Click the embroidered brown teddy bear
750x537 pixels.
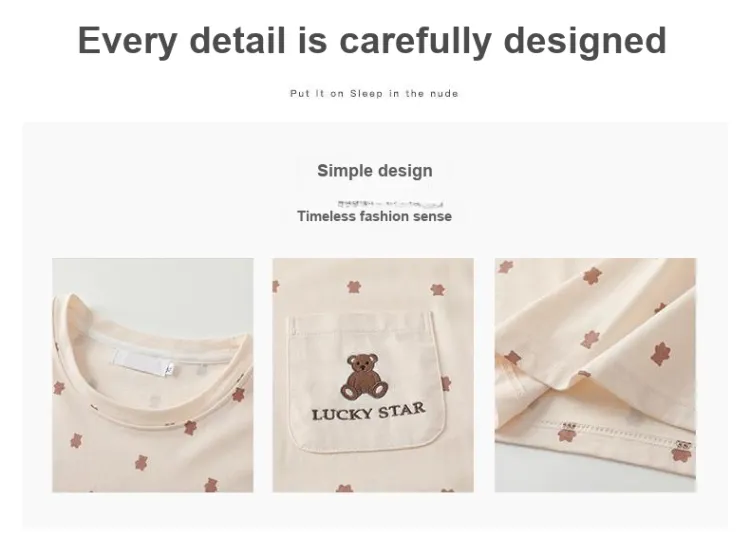364,377
